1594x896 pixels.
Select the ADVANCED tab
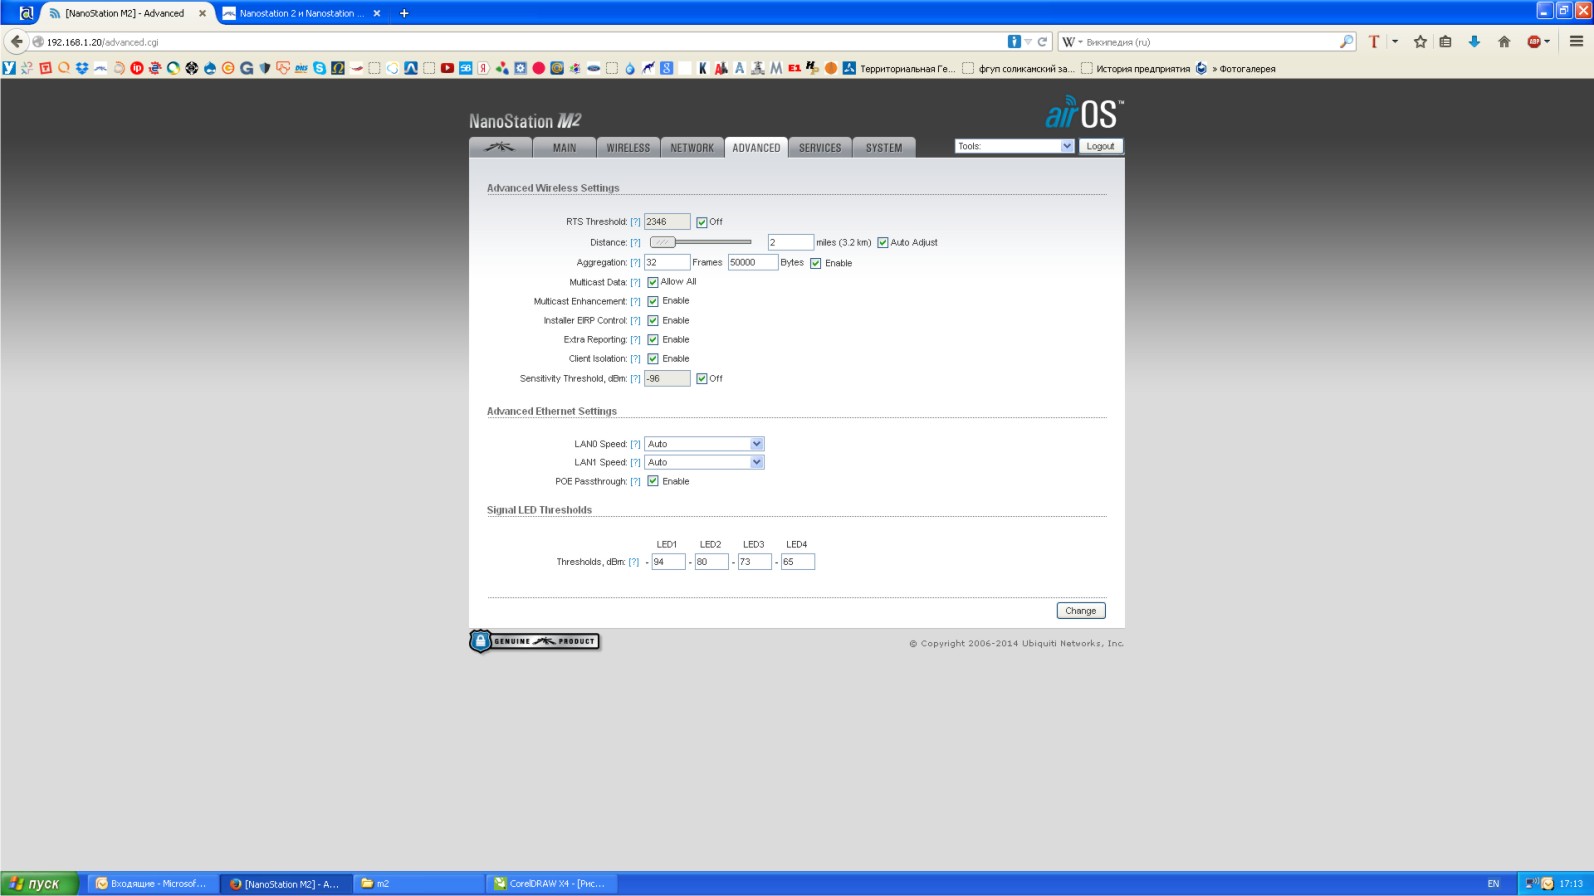pyautogui.click(x=756, y=147)
